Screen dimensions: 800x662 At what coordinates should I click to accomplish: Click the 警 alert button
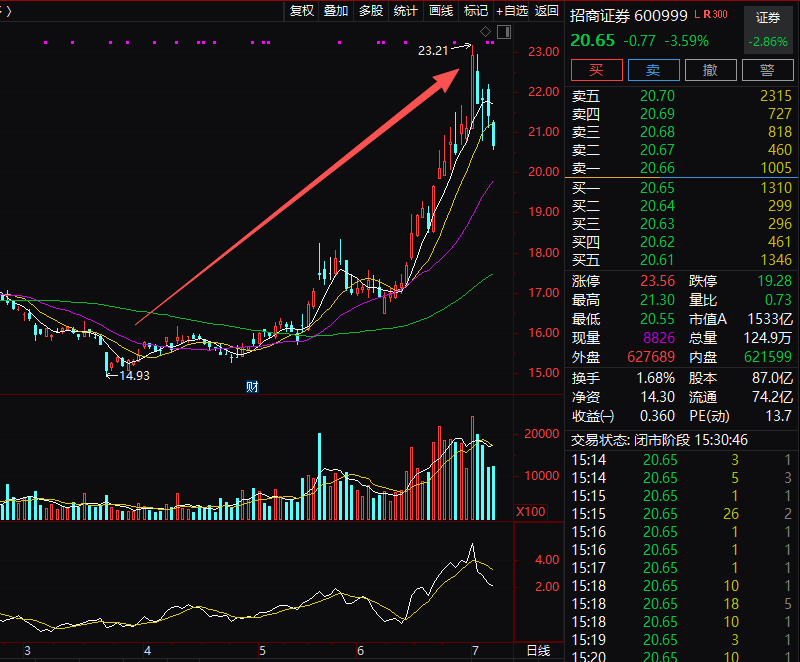[767, 70]
